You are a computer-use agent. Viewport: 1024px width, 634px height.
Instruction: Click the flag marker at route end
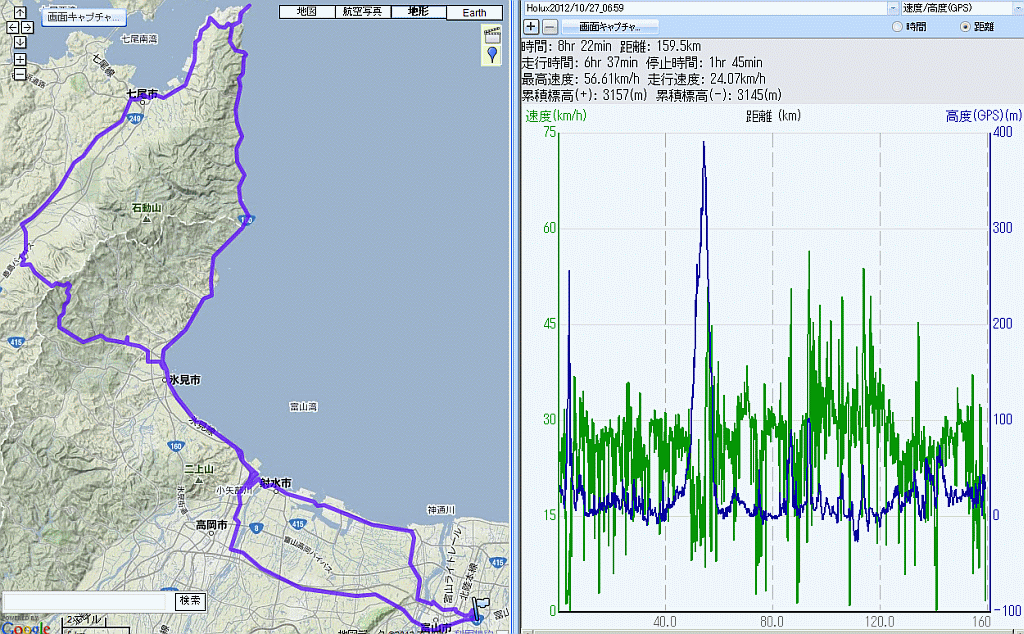482,606
